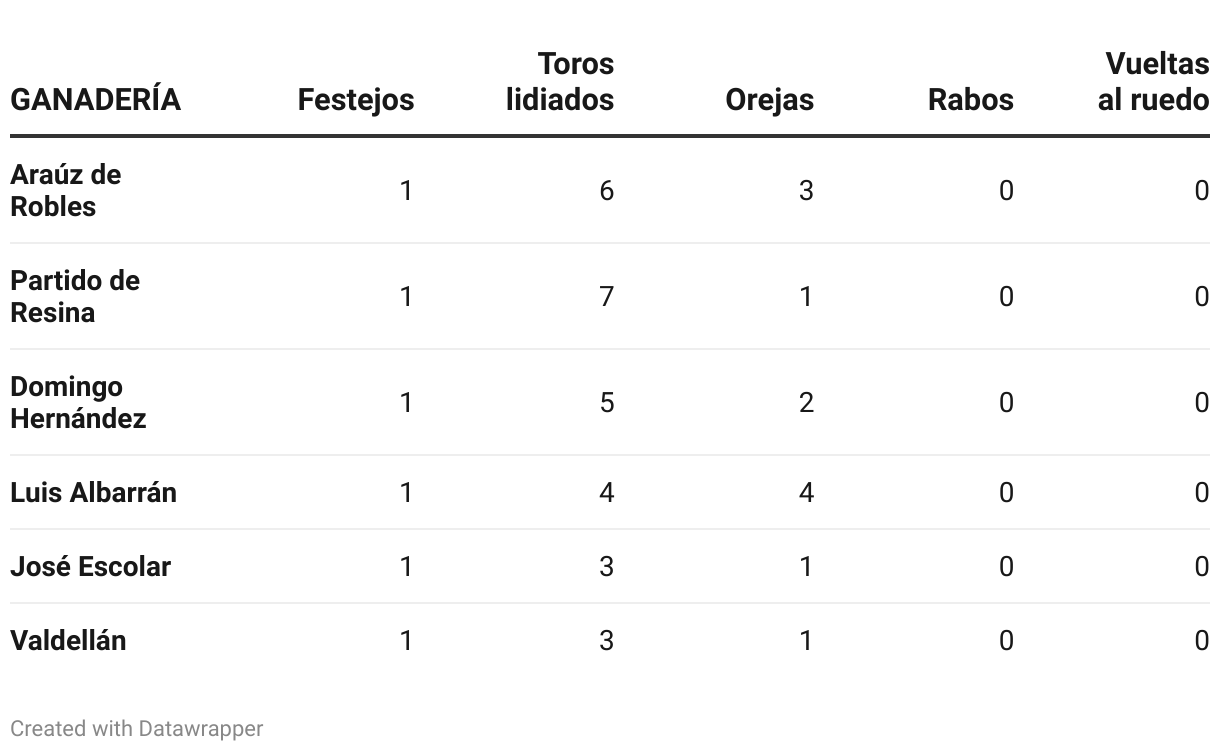Open the Created with Datawrapper link
The image size is (1220, 752).
point(136,729)
